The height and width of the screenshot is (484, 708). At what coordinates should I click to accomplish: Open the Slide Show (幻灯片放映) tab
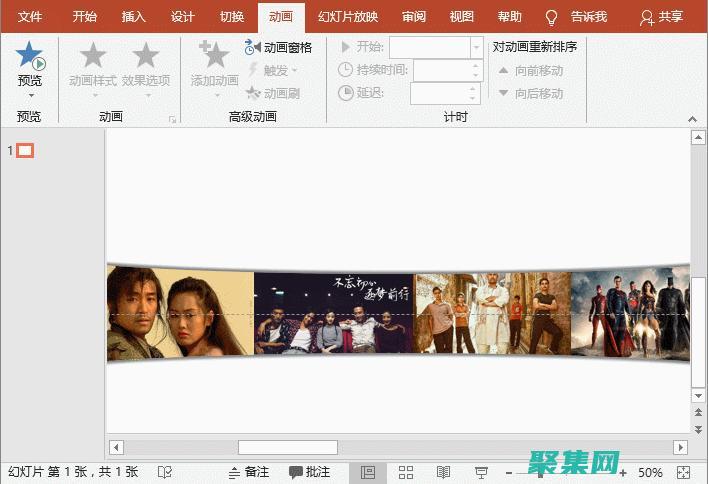pos(347,17)
